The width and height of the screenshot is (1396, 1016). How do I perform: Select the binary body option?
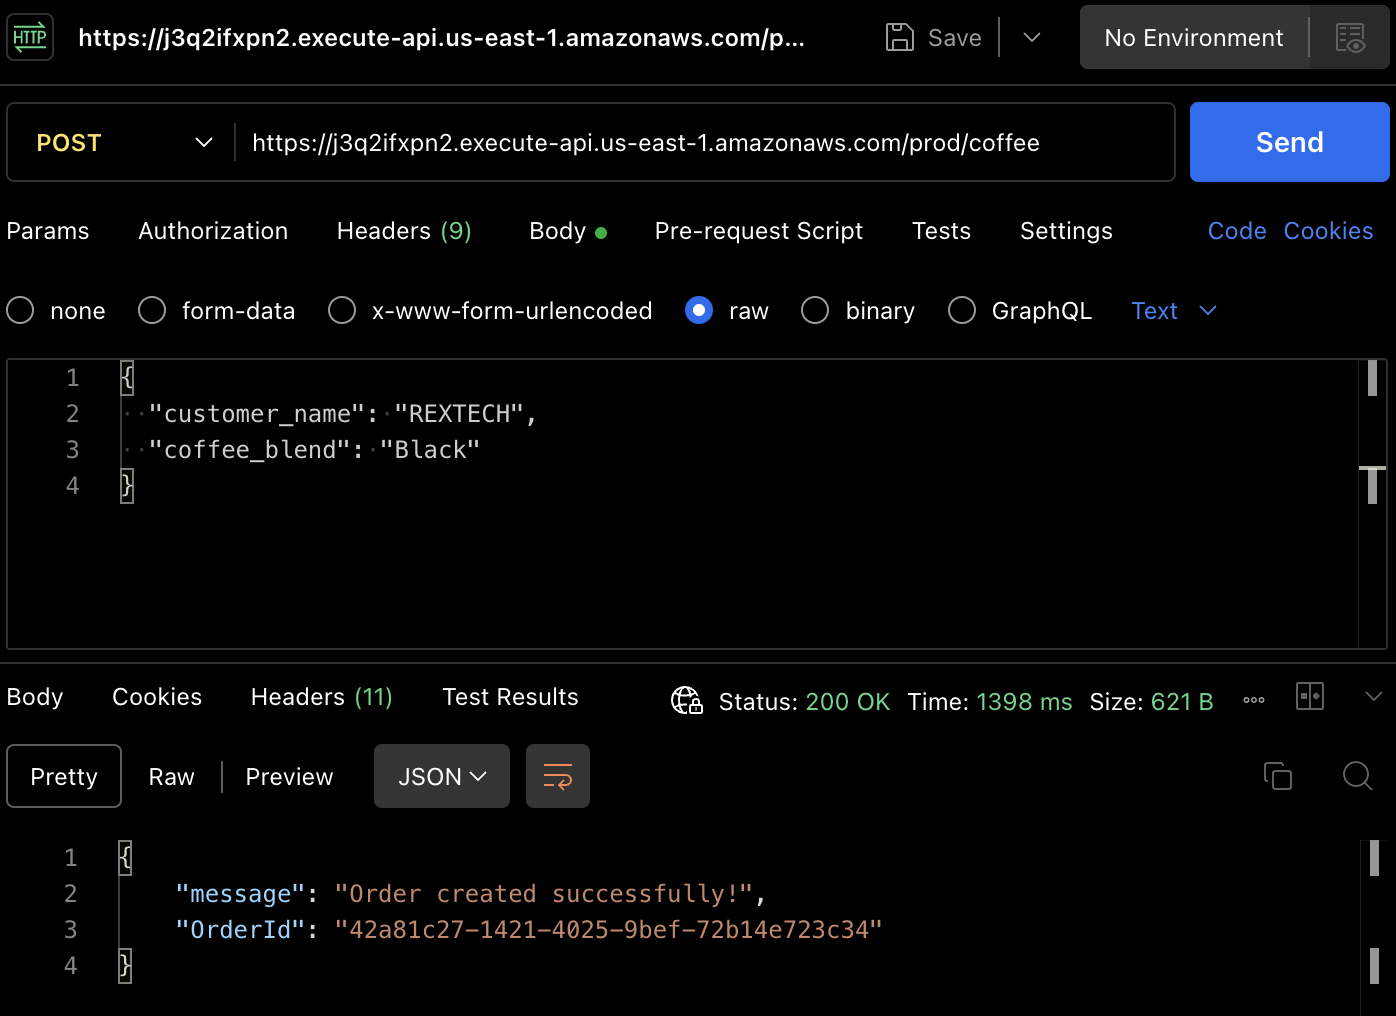[815, 311]
